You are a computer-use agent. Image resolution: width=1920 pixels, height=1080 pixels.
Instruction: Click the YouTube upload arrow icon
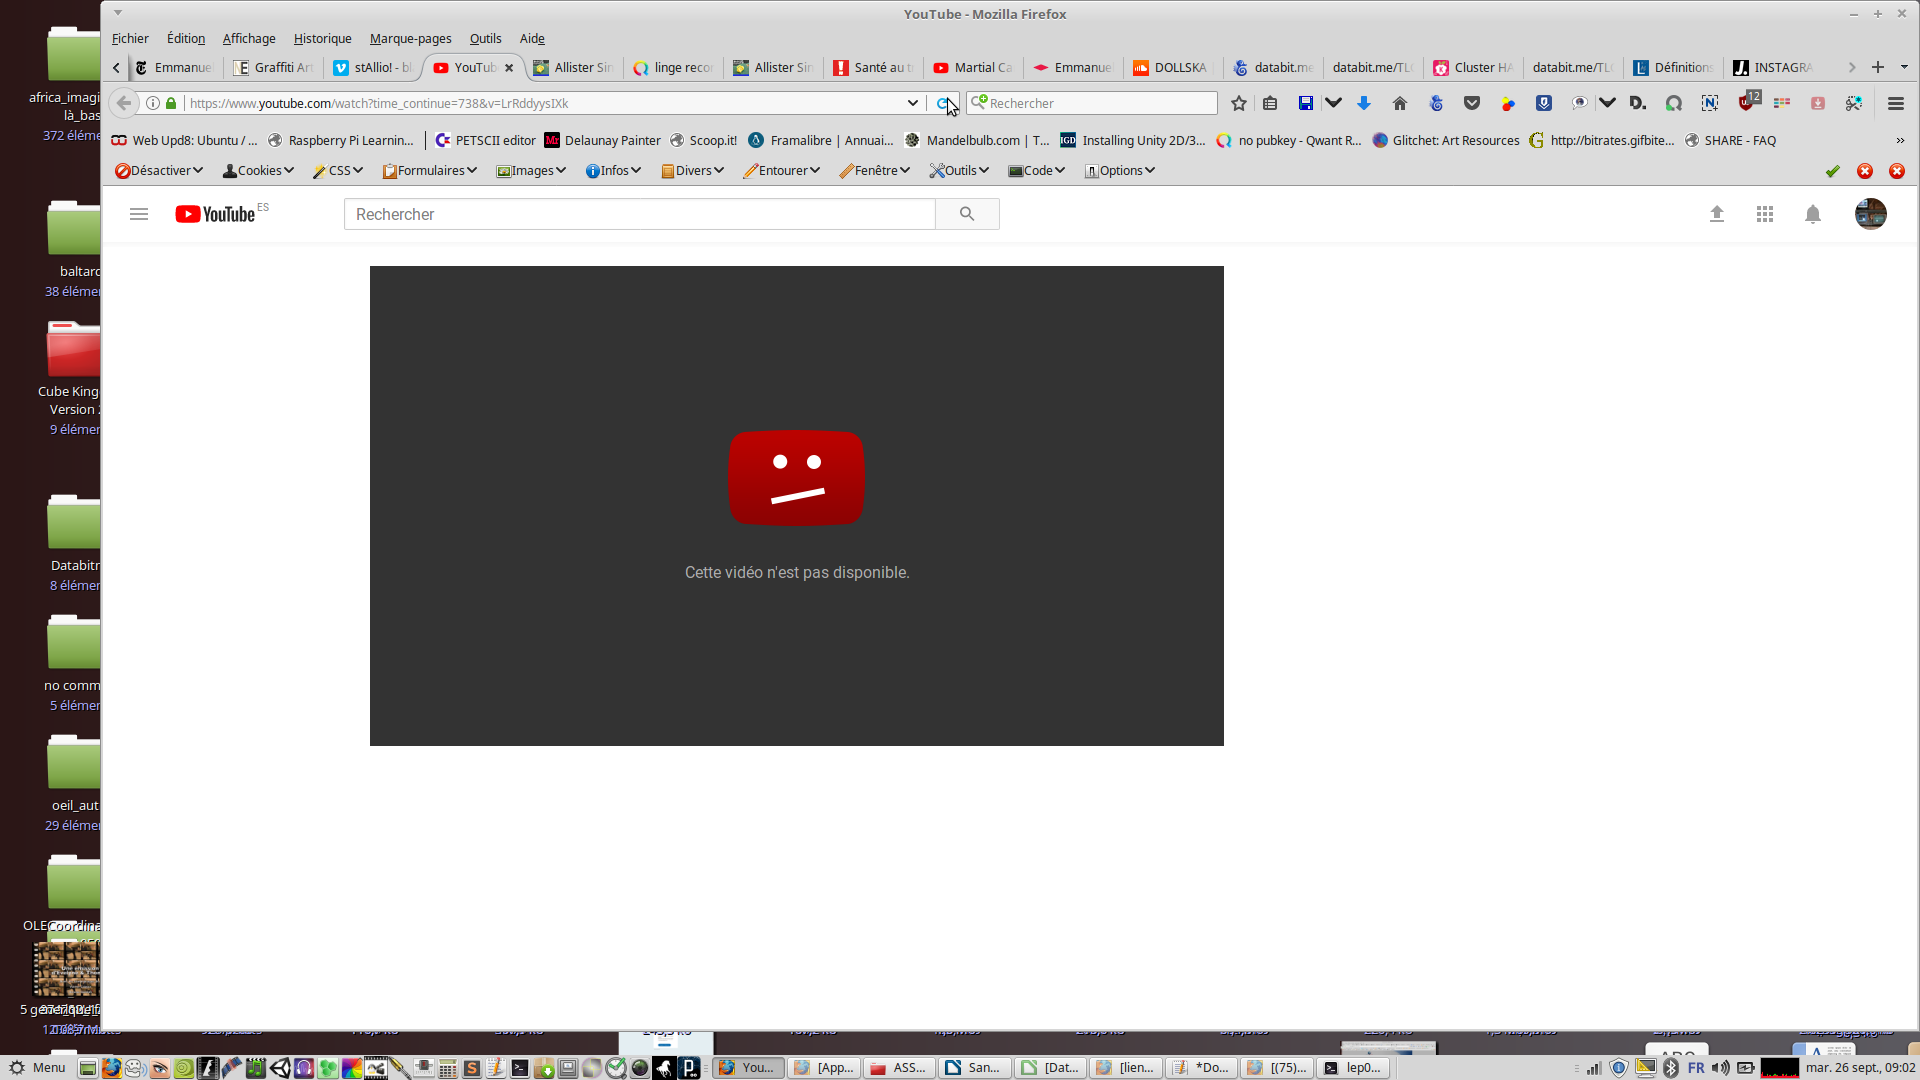click(1717, 214)
